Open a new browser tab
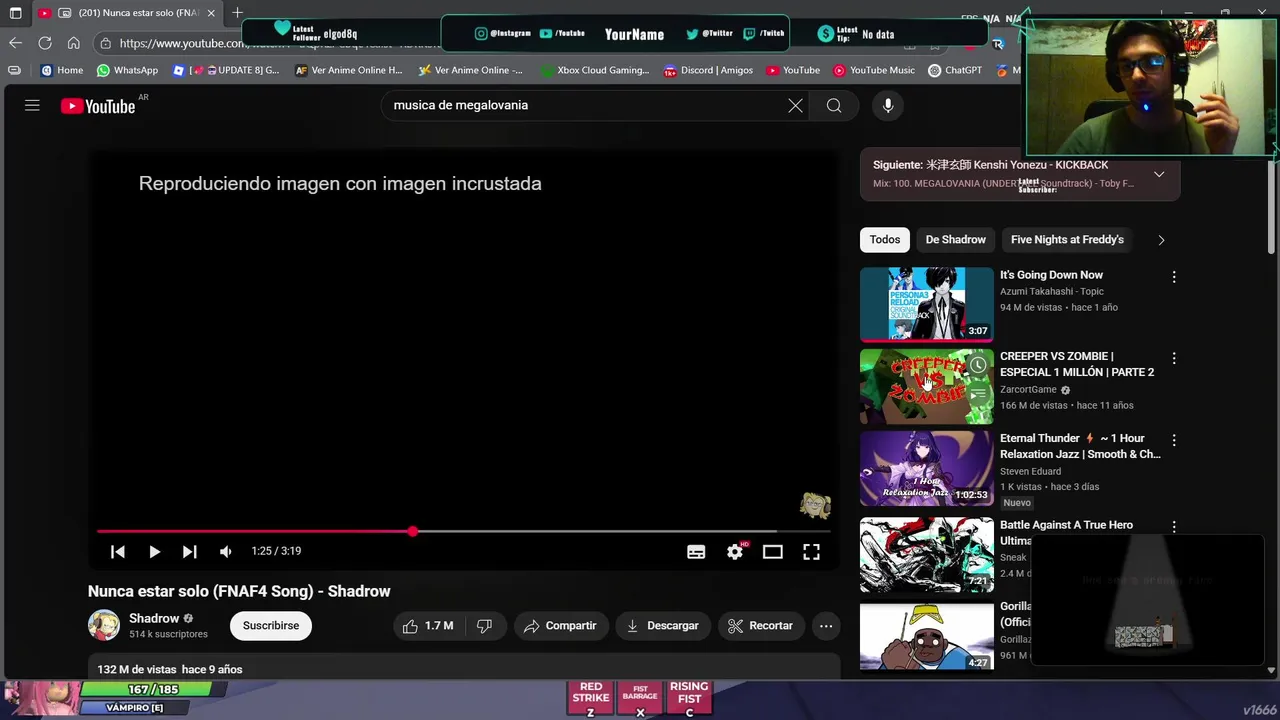The image size is (1280, 720). 237,13
